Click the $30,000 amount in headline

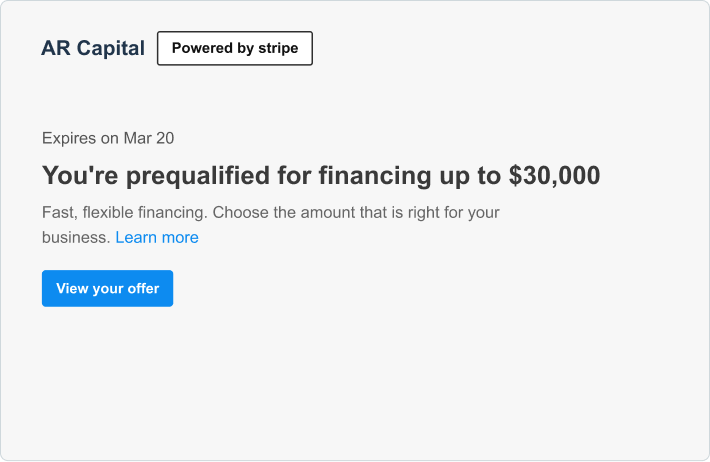(x=554, y=176)
